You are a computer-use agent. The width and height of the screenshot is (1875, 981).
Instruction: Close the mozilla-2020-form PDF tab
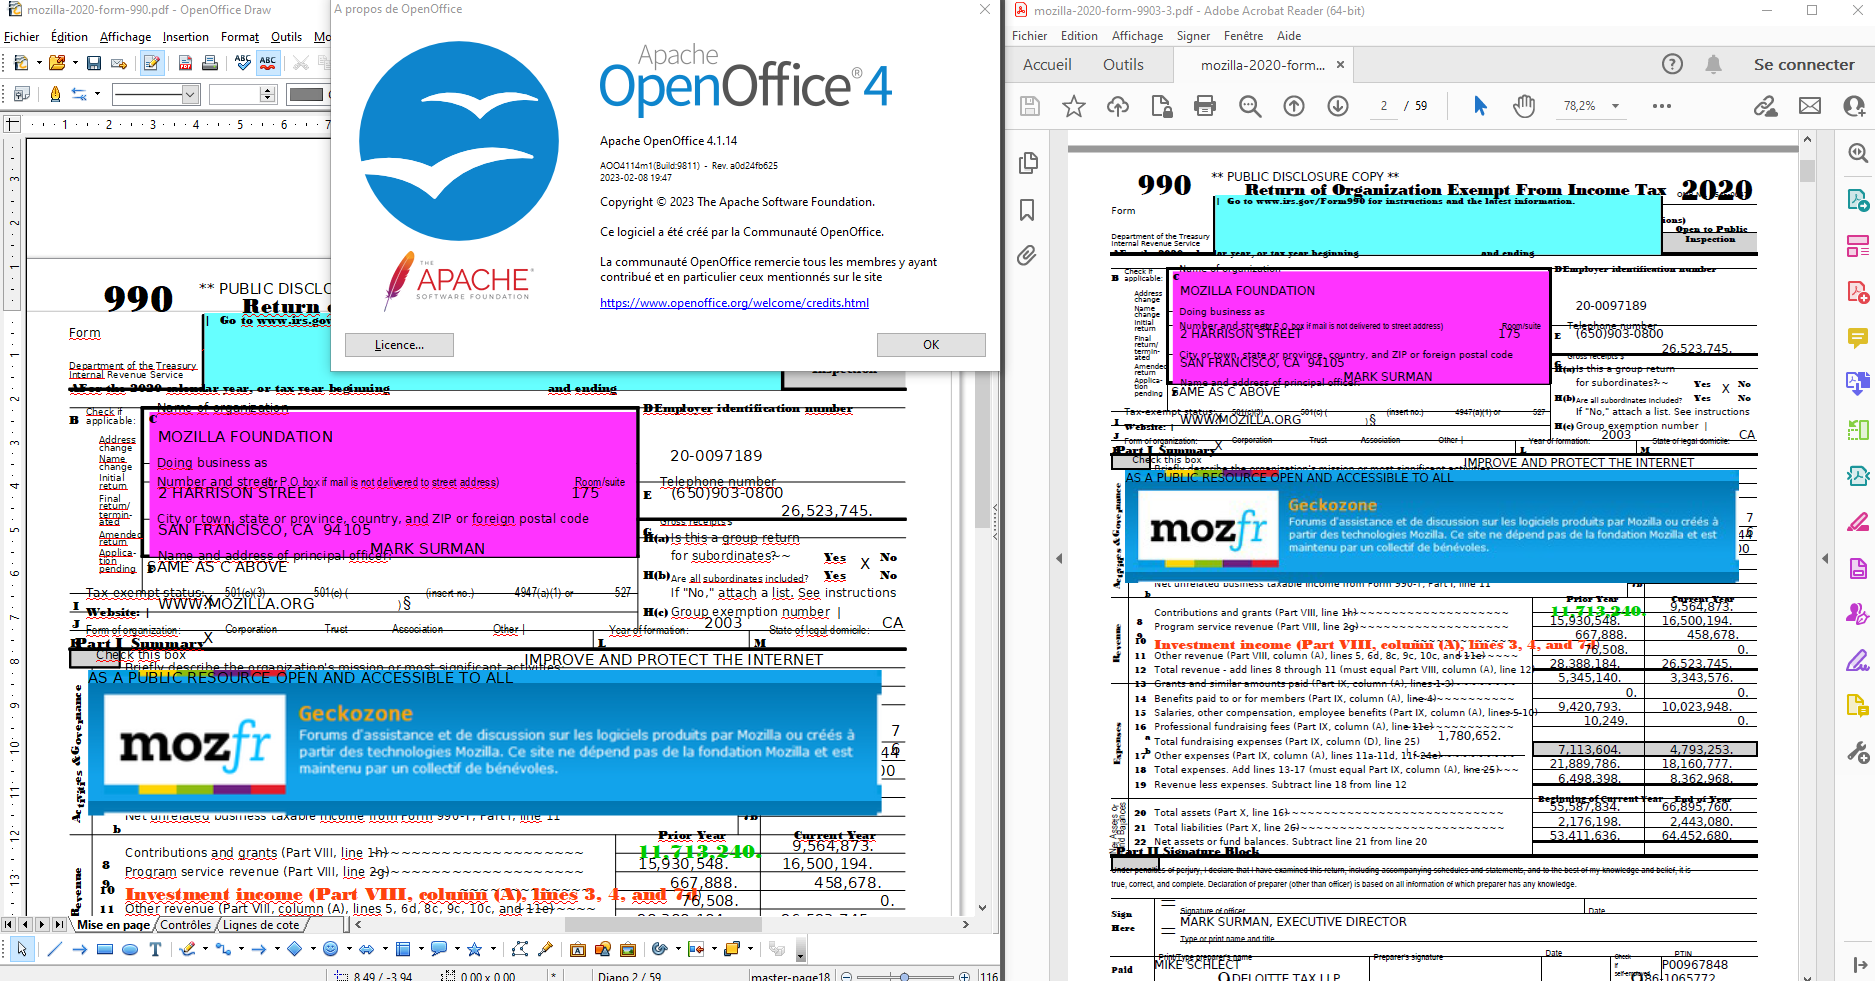click(1340, 65)
